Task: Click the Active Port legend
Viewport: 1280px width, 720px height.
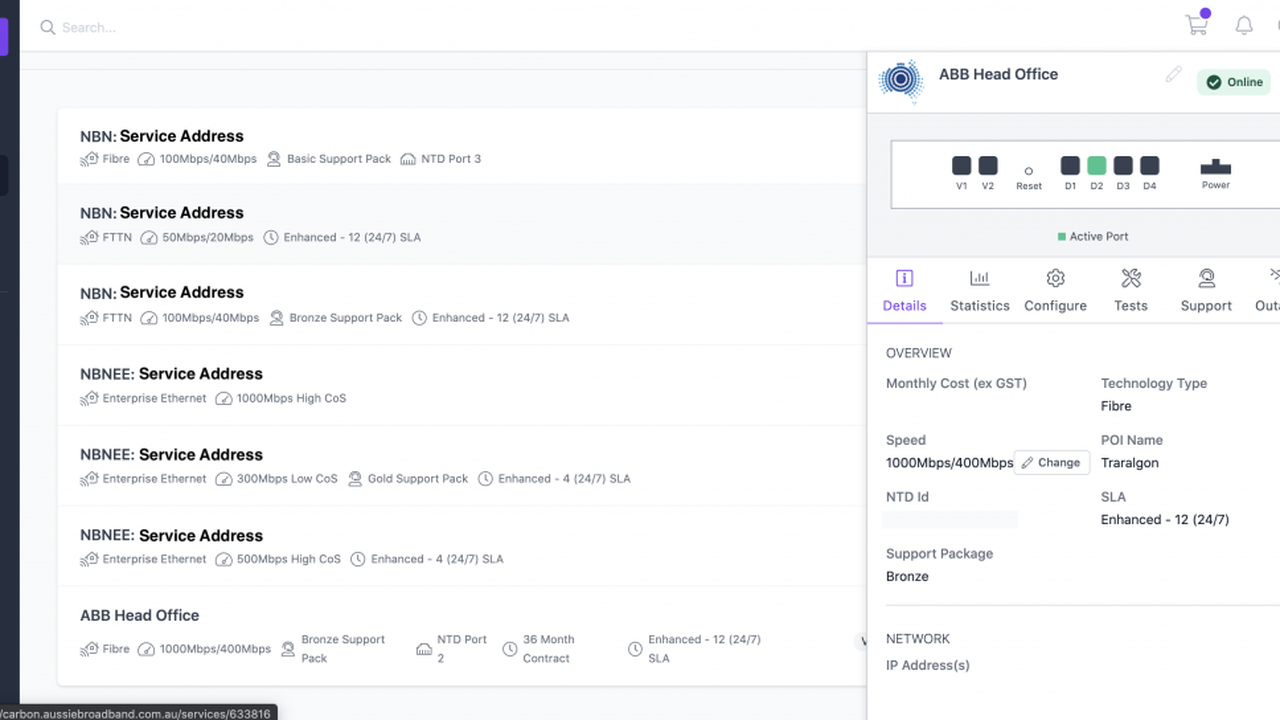Action: pos(1092,237)
